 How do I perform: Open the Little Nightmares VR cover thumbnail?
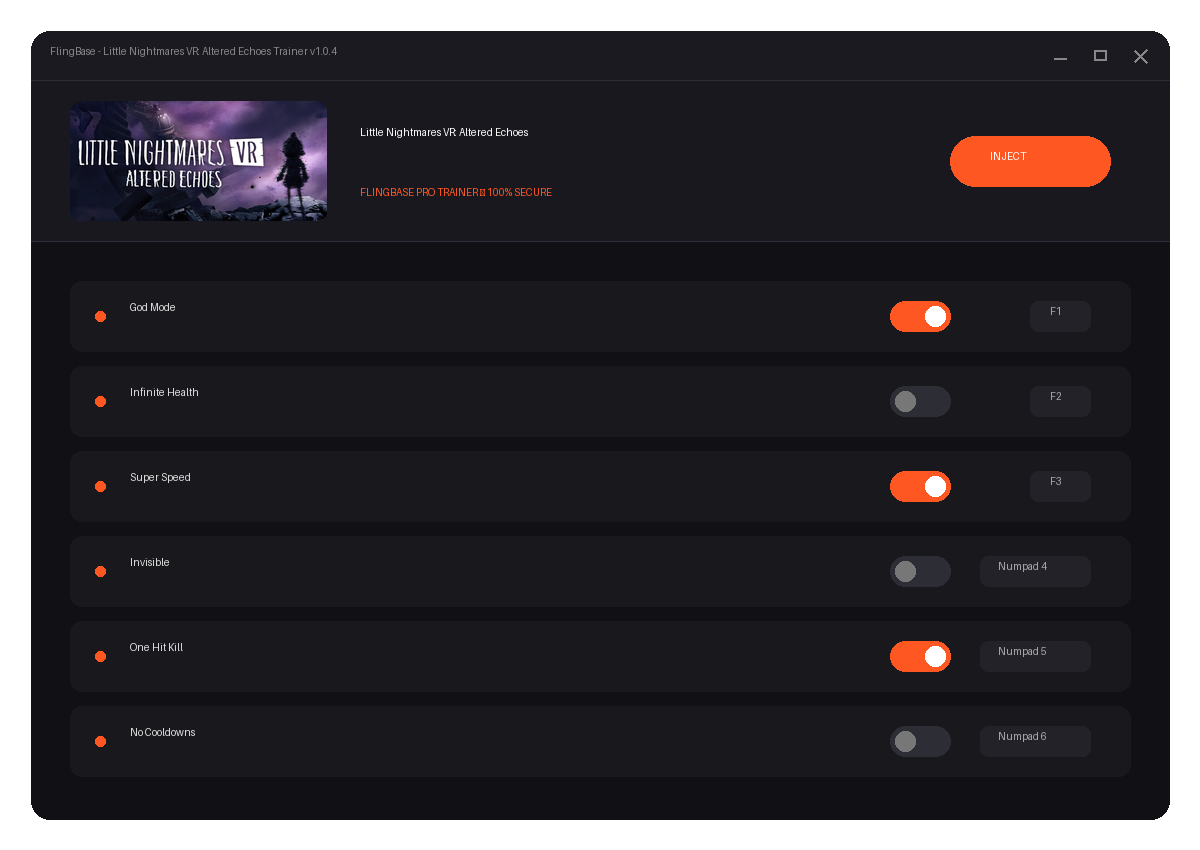coord(198,161)
